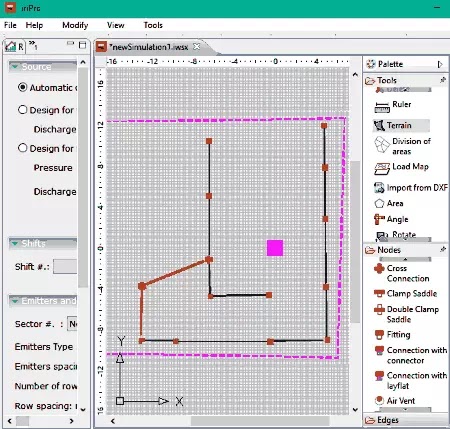Switch to newSimulation1.iwsx tab

pos(148,47)
